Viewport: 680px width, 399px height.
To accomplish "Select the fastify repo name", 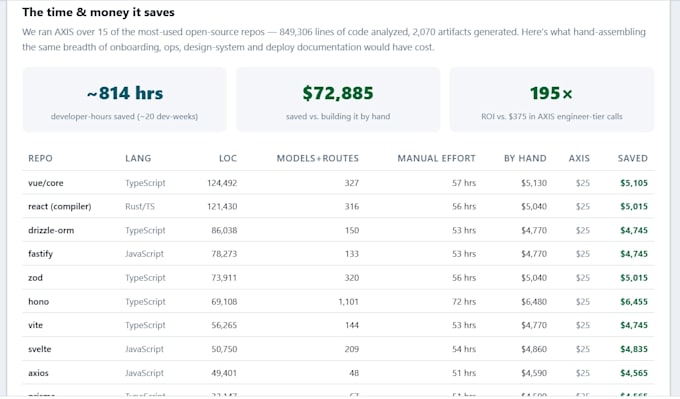I will (40, 254).
